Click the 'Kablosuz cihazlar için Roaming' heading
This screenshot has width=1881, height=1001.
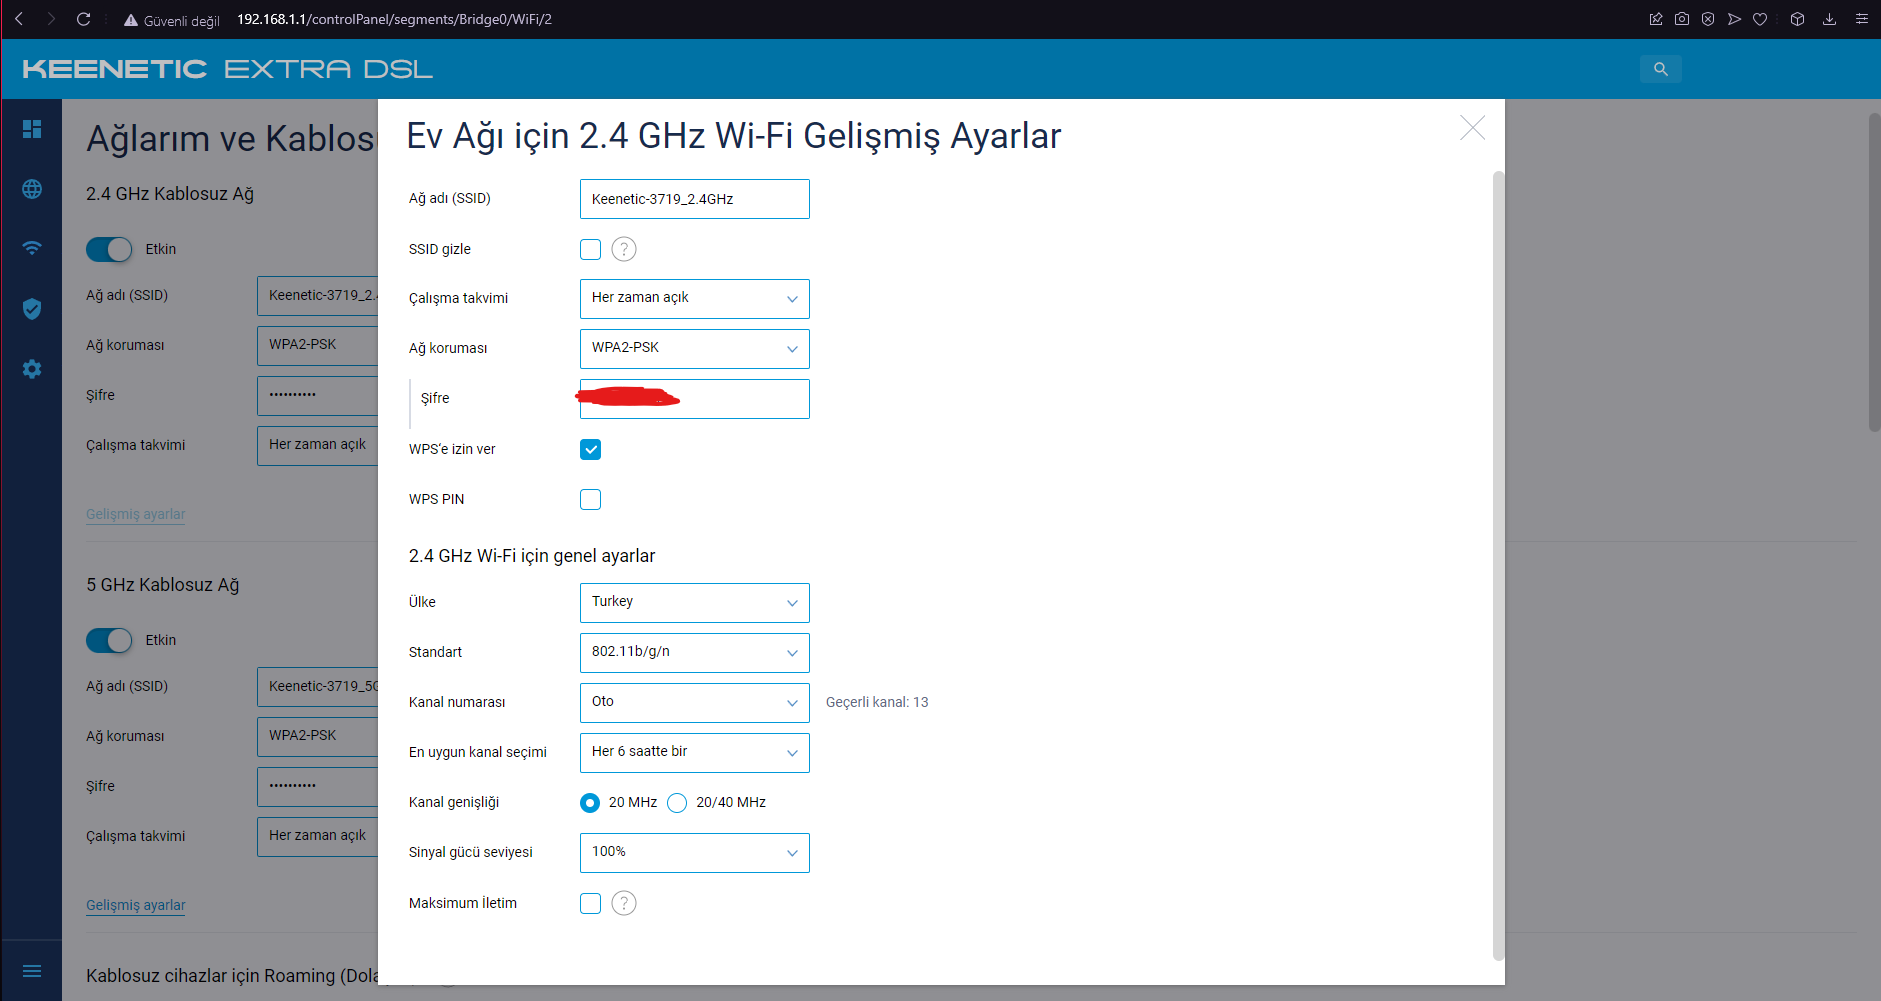pos(232,976)
